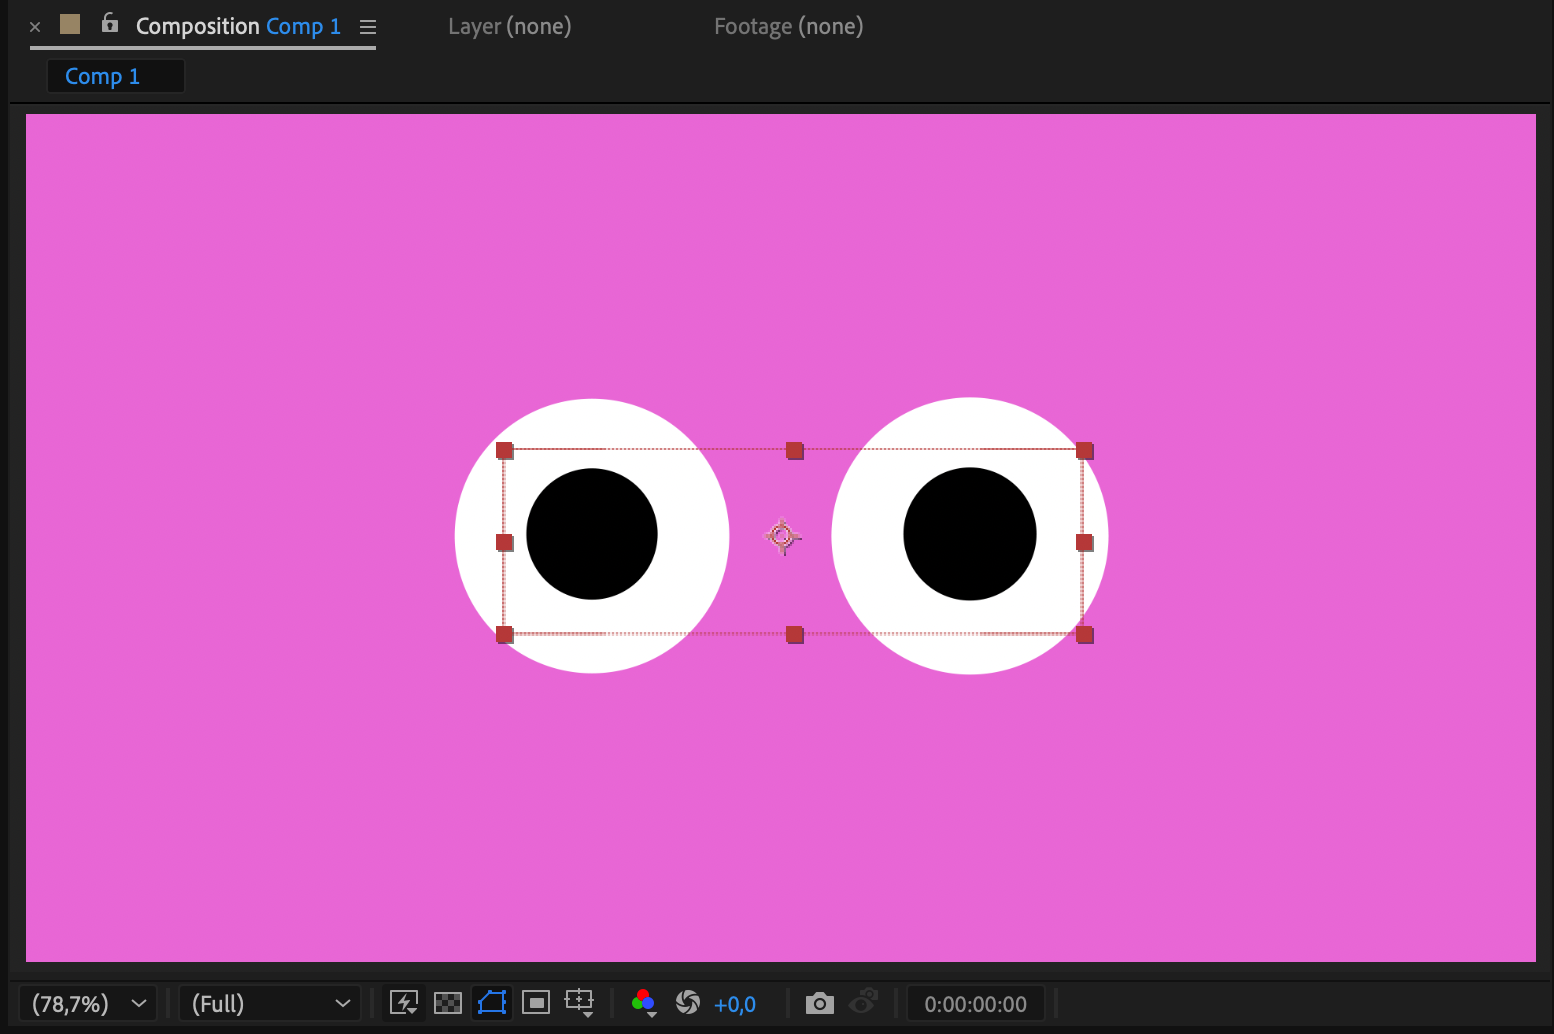Toggle Fast Previews icon
The height and width of the screenshot is (1034, 1554).
pos(404,1003)
